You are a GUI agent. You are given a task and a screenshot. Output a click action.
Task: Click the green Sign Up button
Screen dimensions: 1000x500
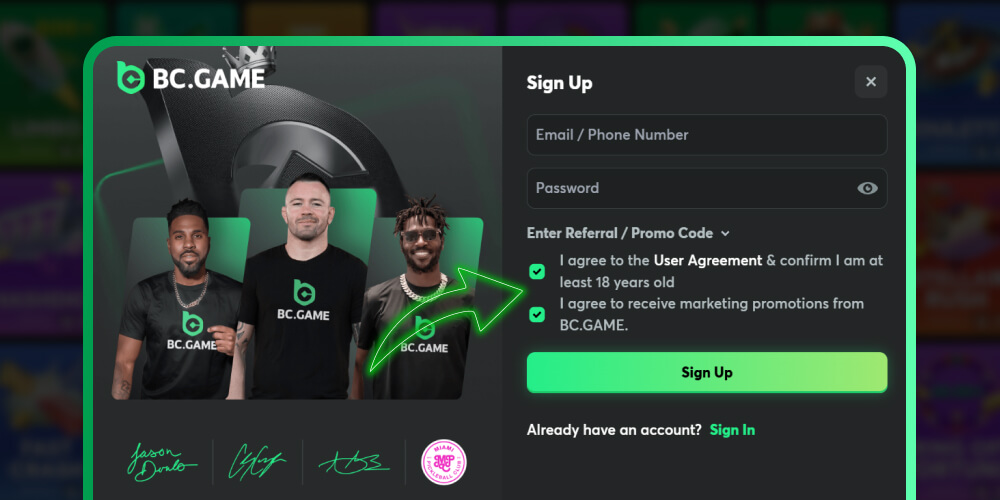click(x=707, y=372)
